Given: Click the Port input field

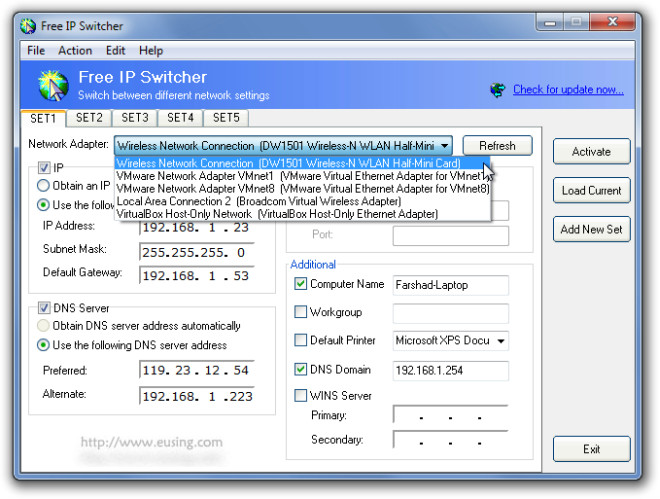Looking at the screenshot, I should [451, 236].
